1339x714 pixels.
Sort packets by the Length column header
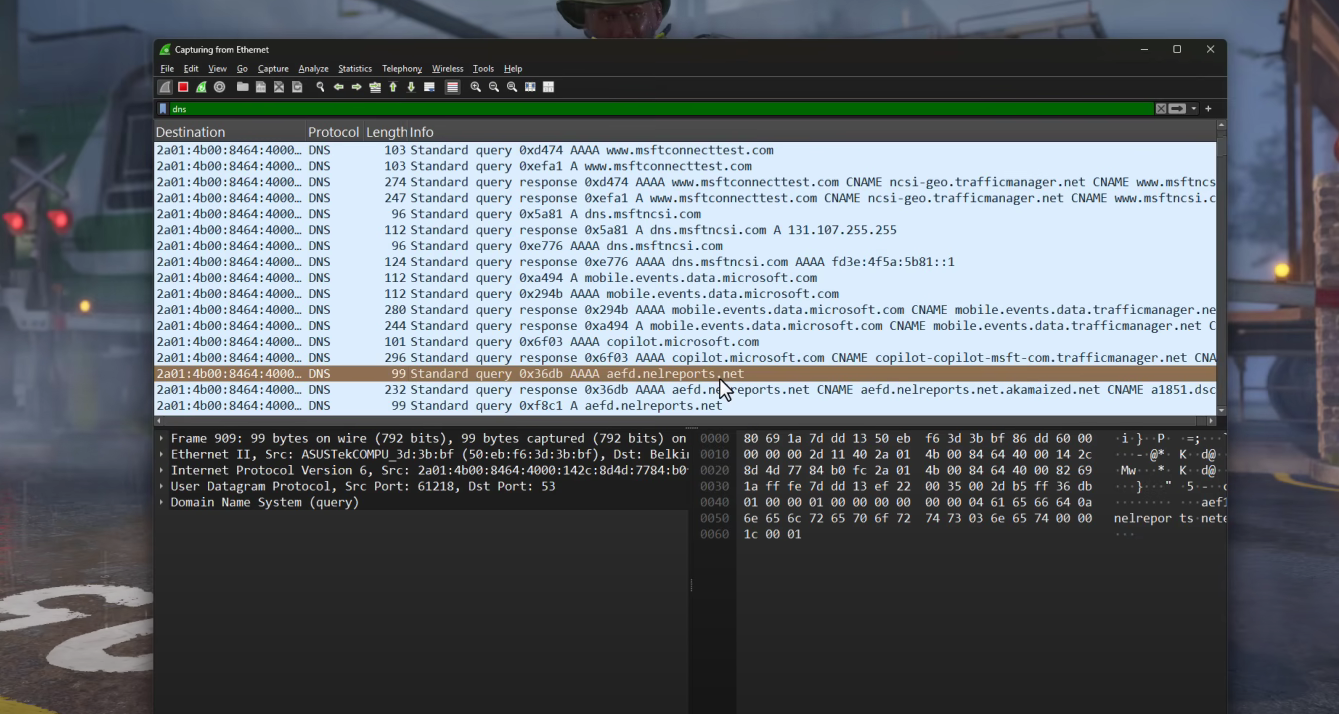click(x=386, y=132)
